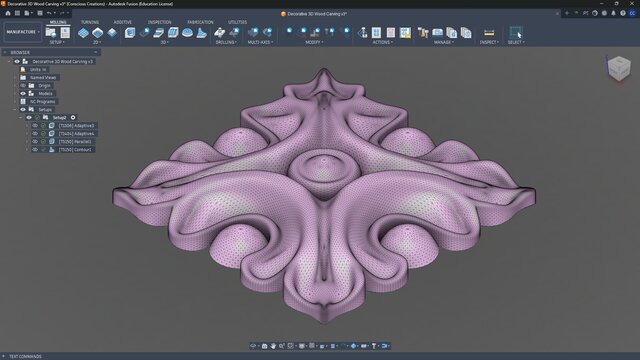
Task: Click the New Setup icon
Action: click(51, 32)
